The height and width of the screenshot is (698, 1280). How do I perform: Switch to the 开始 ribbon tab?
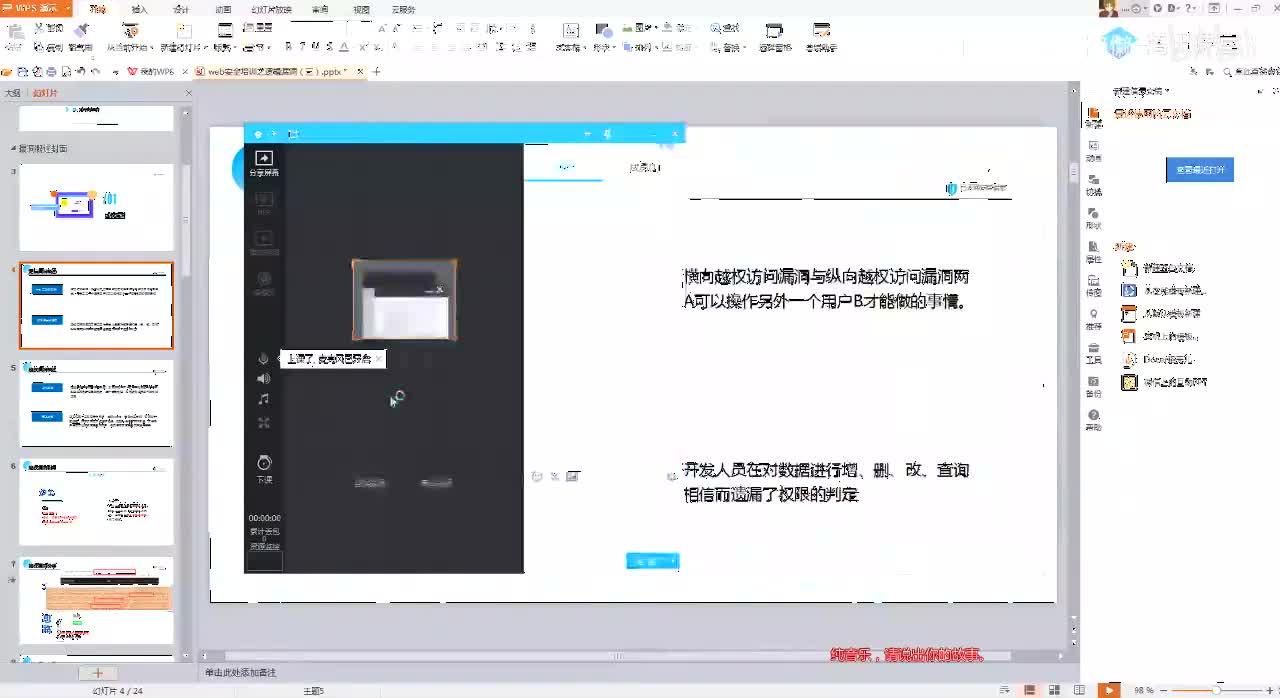pyautogui.click(x=97, y=9)
